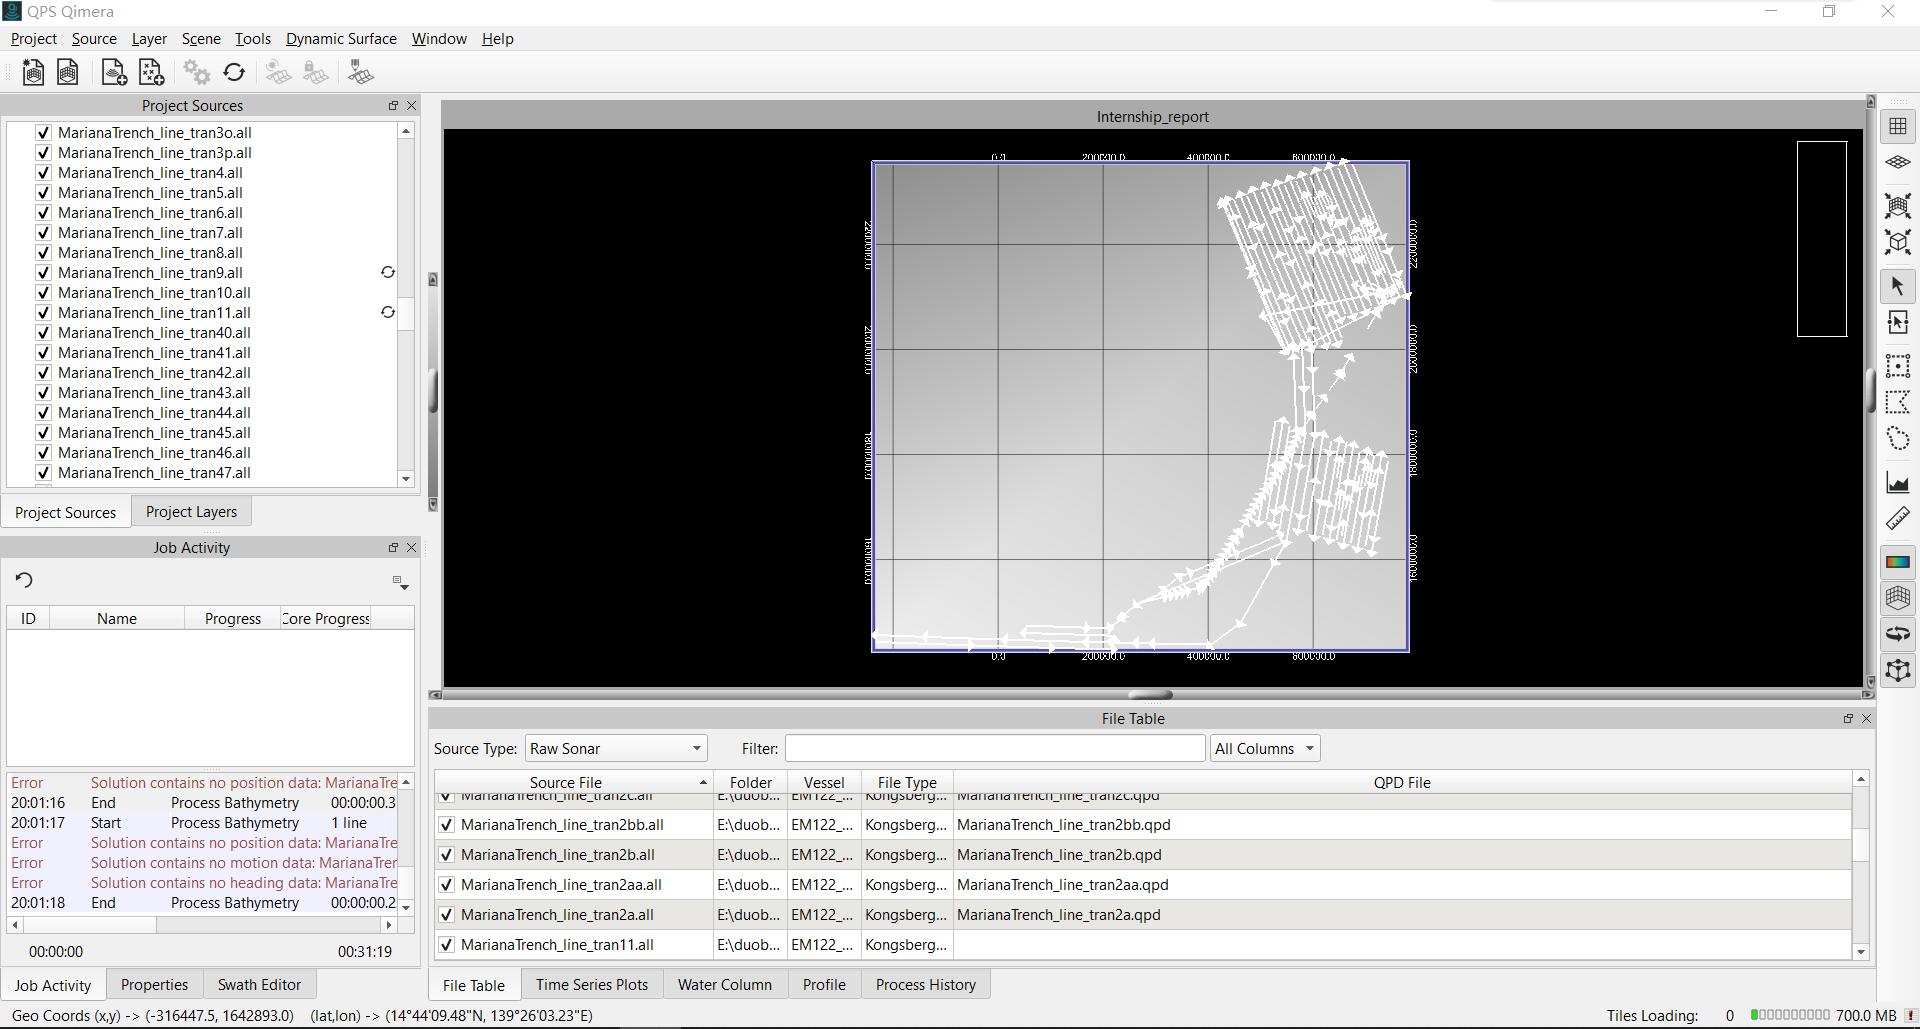Toggle checkbox for MarianaTrench_line_tran8.all source

[x=43, y=252]
